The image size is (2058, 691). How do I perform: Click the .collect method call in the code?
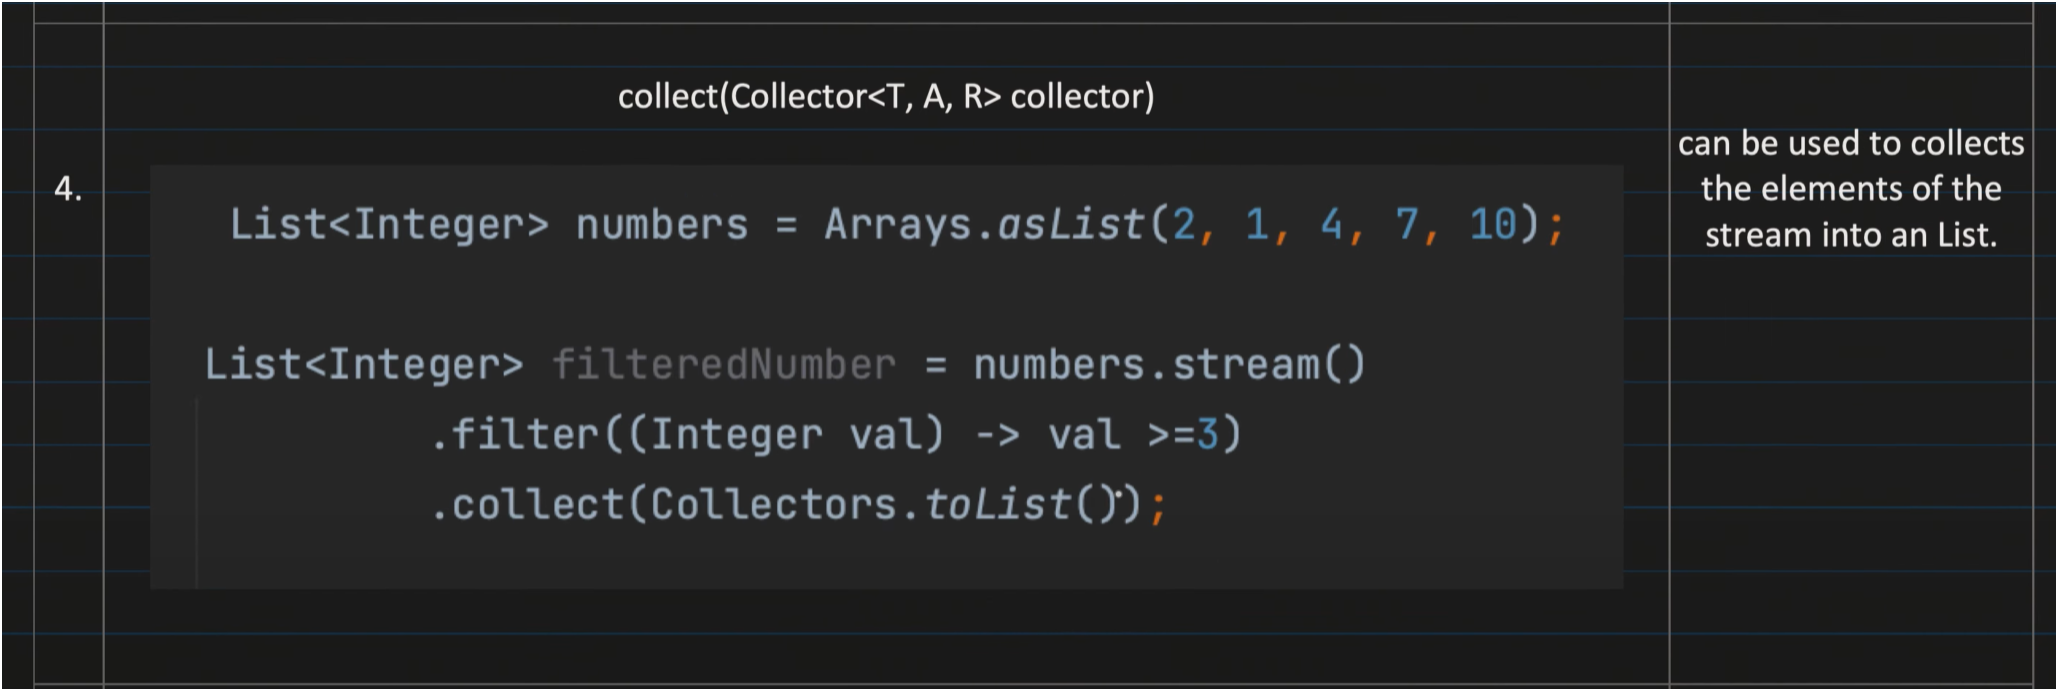pyautogui.click(x=527, y=505)
